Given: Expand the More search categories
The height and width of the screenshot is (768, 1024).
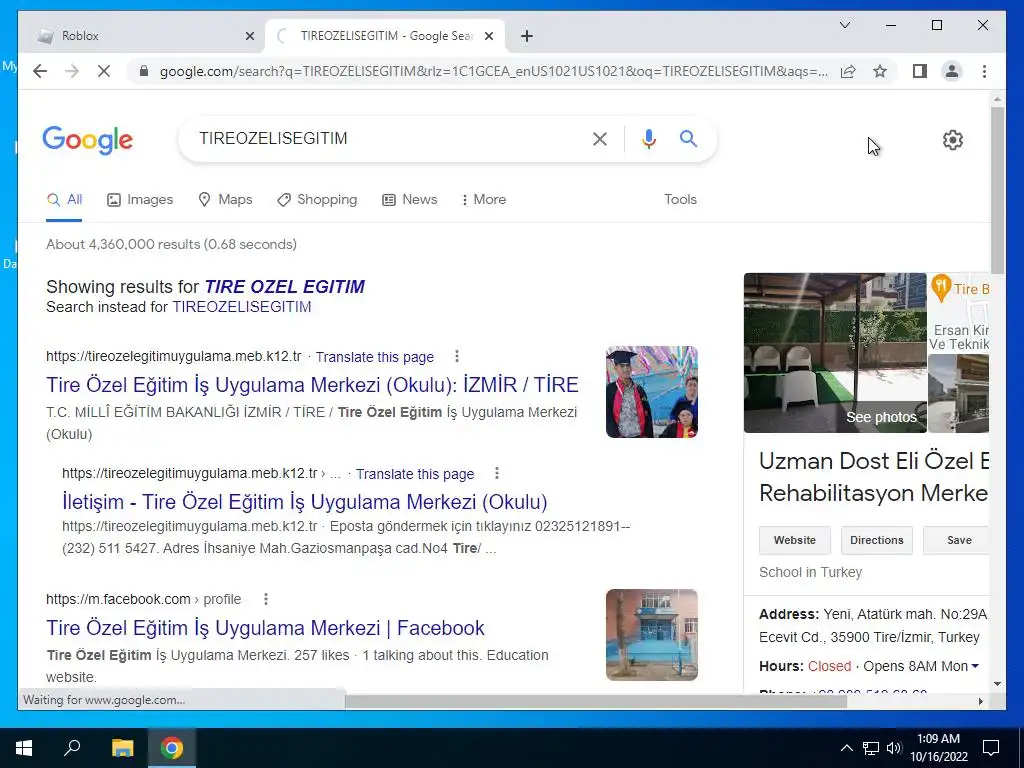Looking at the screenshot, I should [x=484, y=200].
